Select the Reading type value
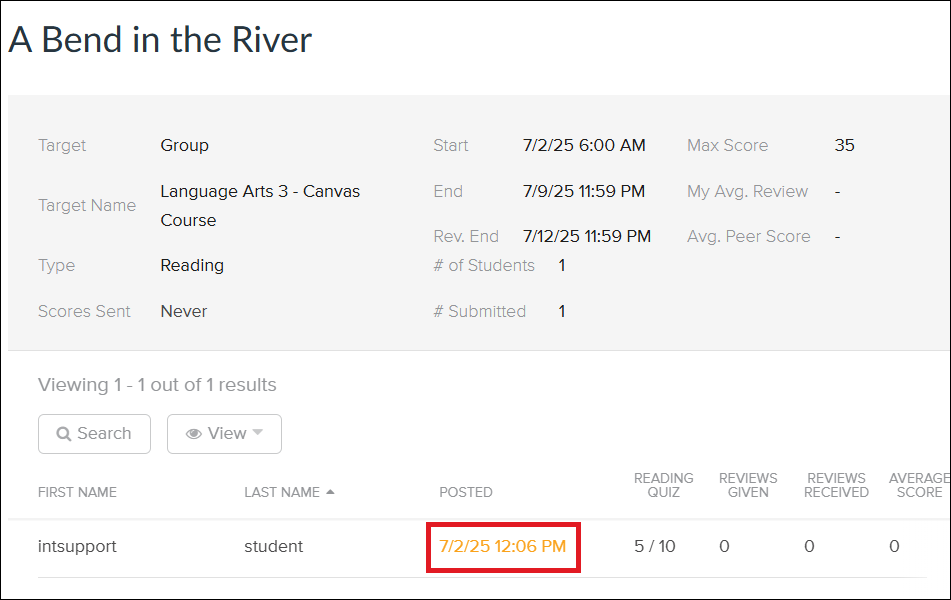This screenshot has height=600, width=951. pyautogui.click(x=191, y=265)
